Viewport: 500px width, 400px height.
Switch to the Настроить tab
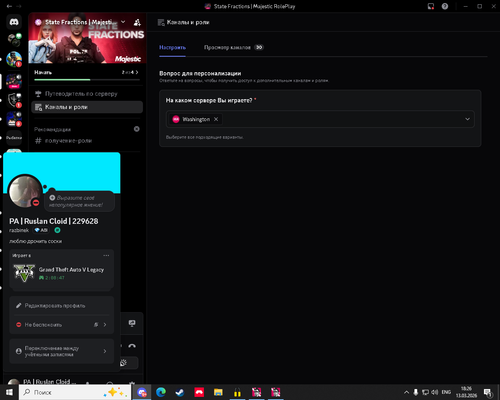coord(172,47)
